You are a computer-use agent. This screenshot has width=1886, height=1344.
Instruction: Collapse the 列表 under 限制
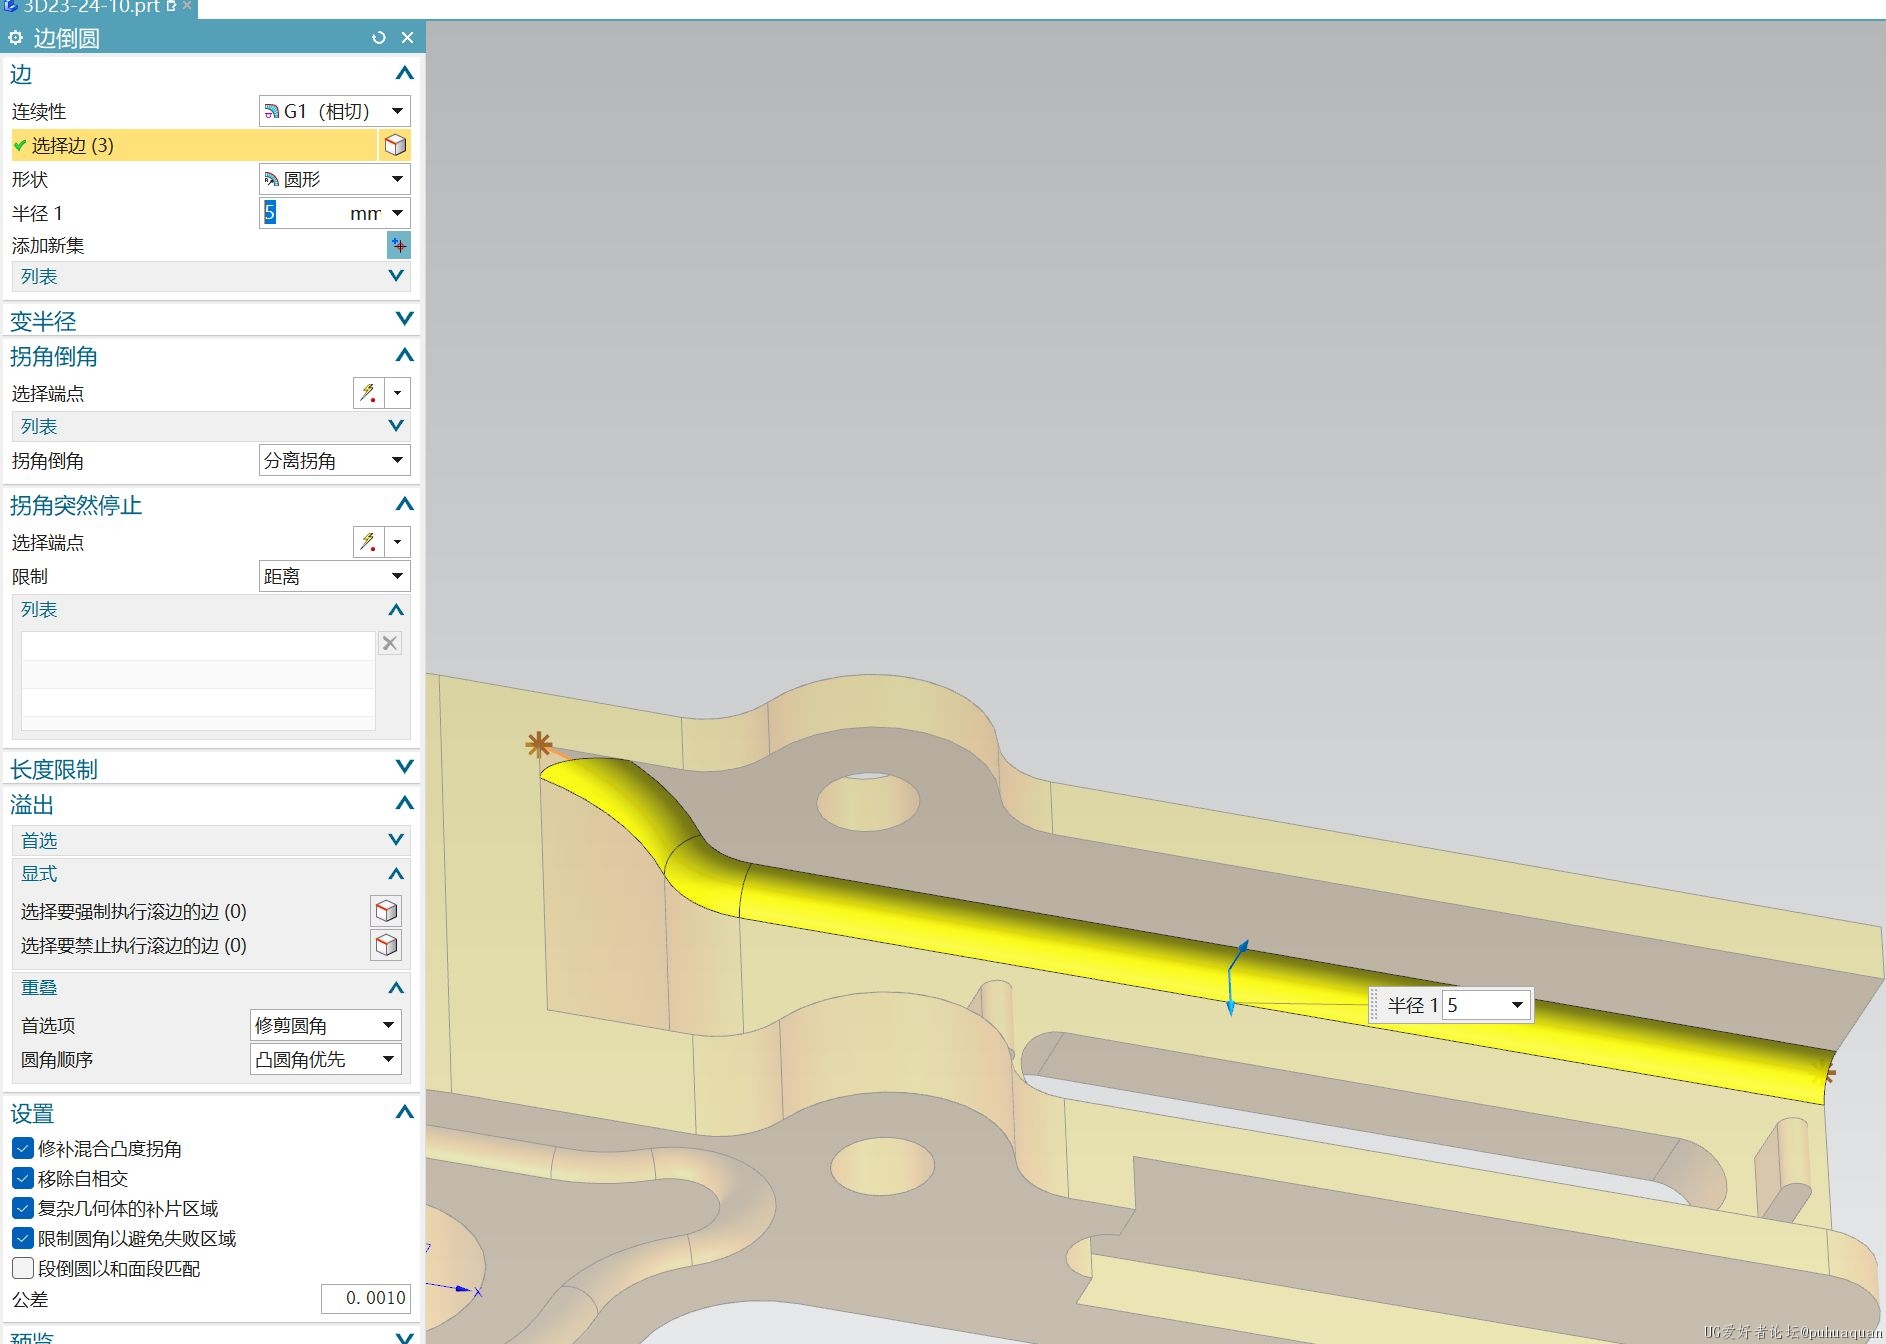(396, 609)
